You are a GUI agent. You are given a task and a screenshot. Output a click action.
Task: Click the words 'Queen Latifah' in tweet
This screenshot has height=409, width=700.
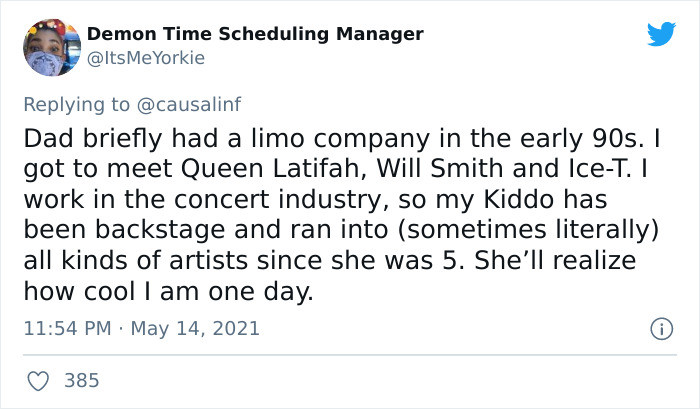coord(274,169)
